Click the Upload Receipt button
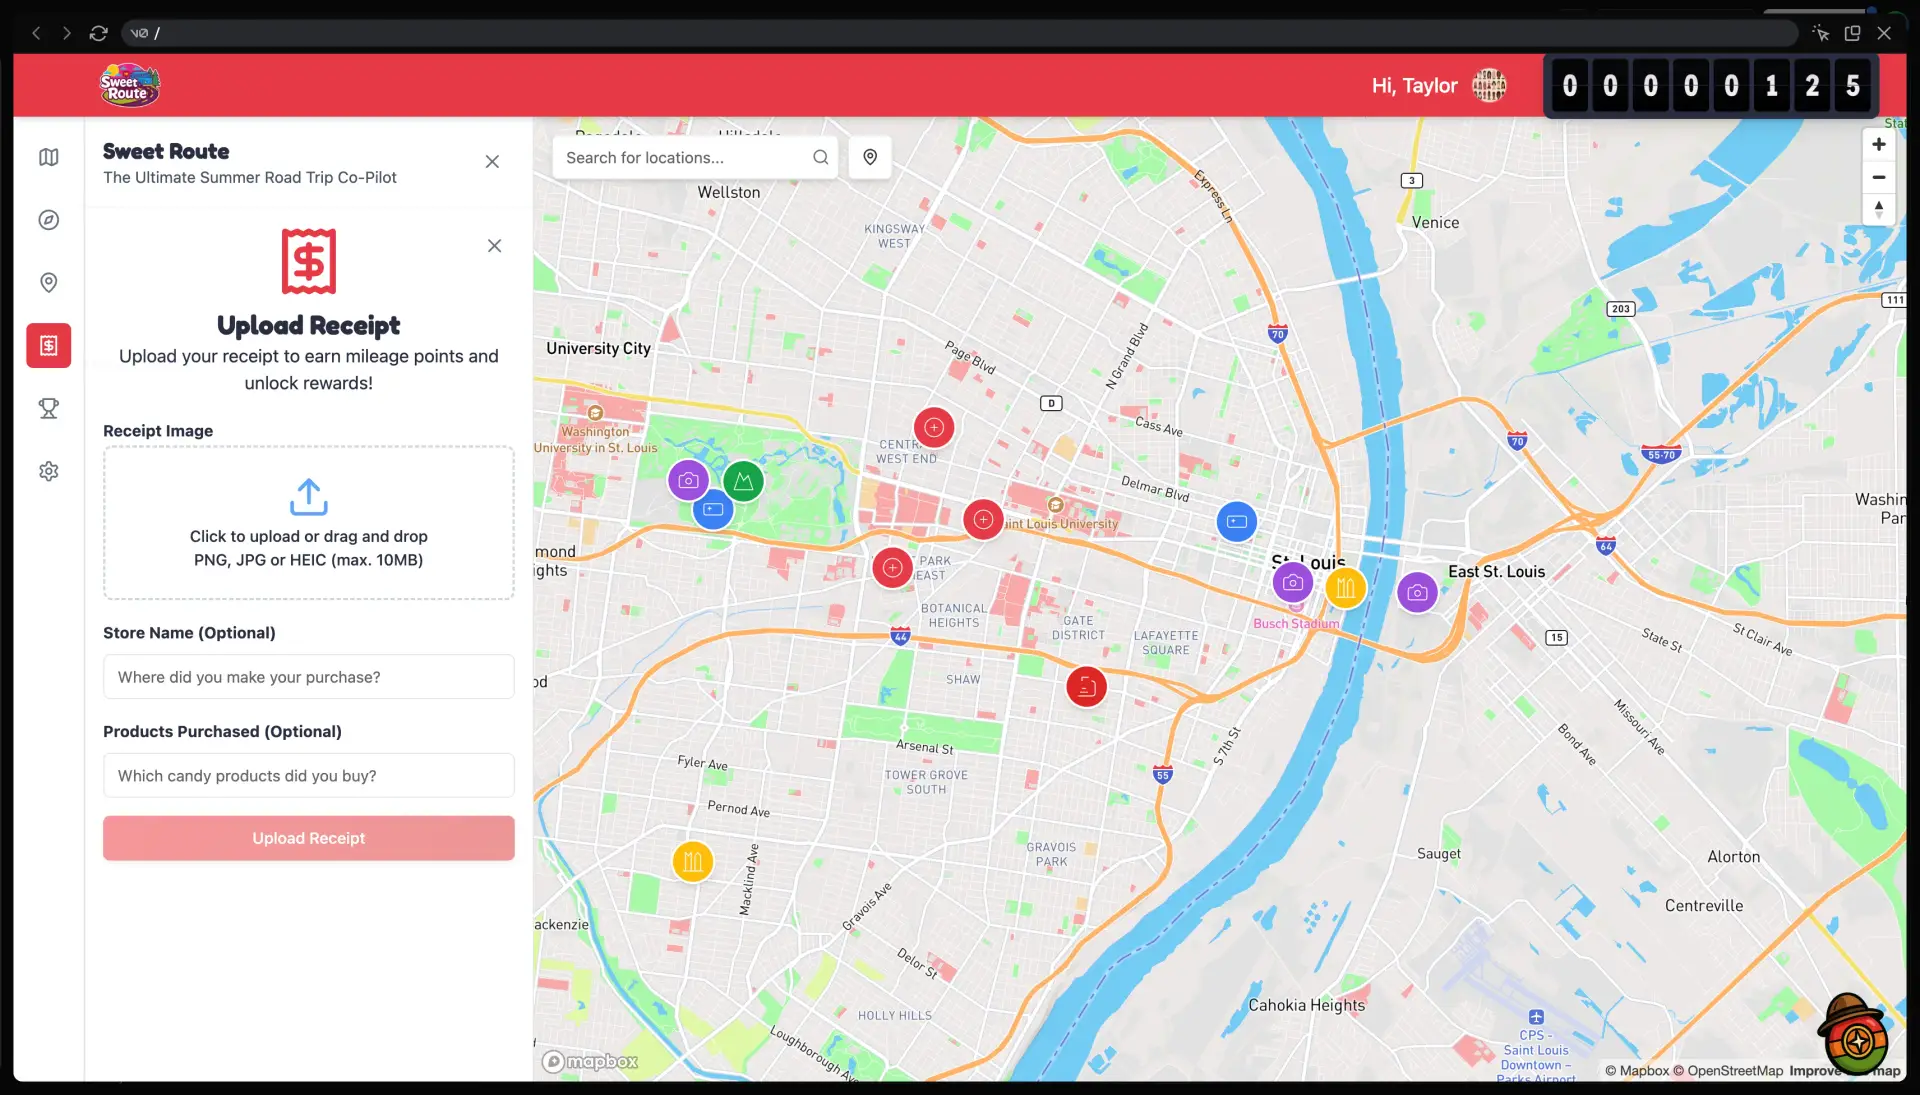Image resolution: width=1920 pixels, height=1095 pixels. pyautogui.click(x=308, y=838)
